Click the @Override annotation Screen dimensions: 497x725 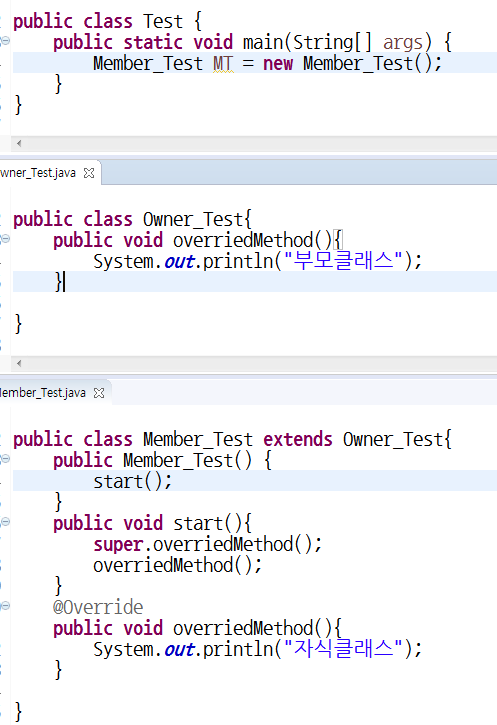pyautogui.click(x=98, y=607)
